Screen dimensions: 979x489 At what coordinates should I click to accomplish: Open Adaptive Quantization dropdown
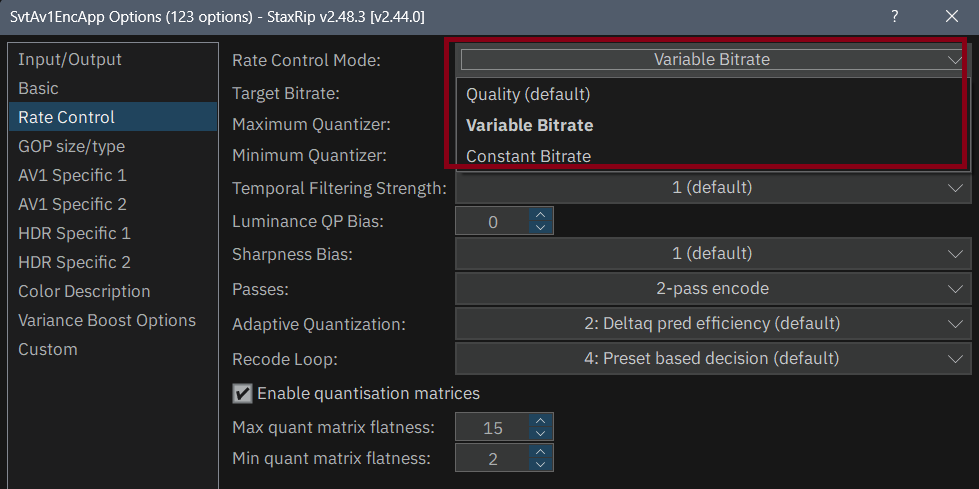711,324
